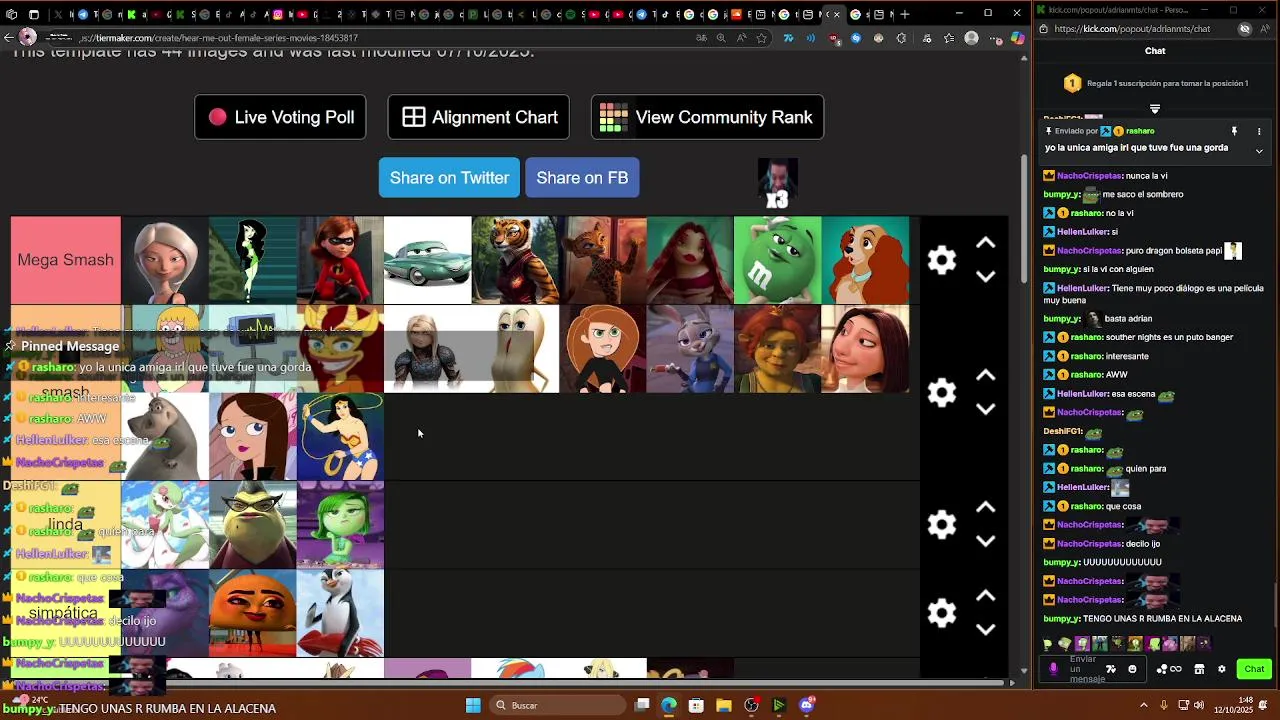This screenshot has height=720, width=1280.
Task: Move Mega Smash row up
Action: pos(985,243)
